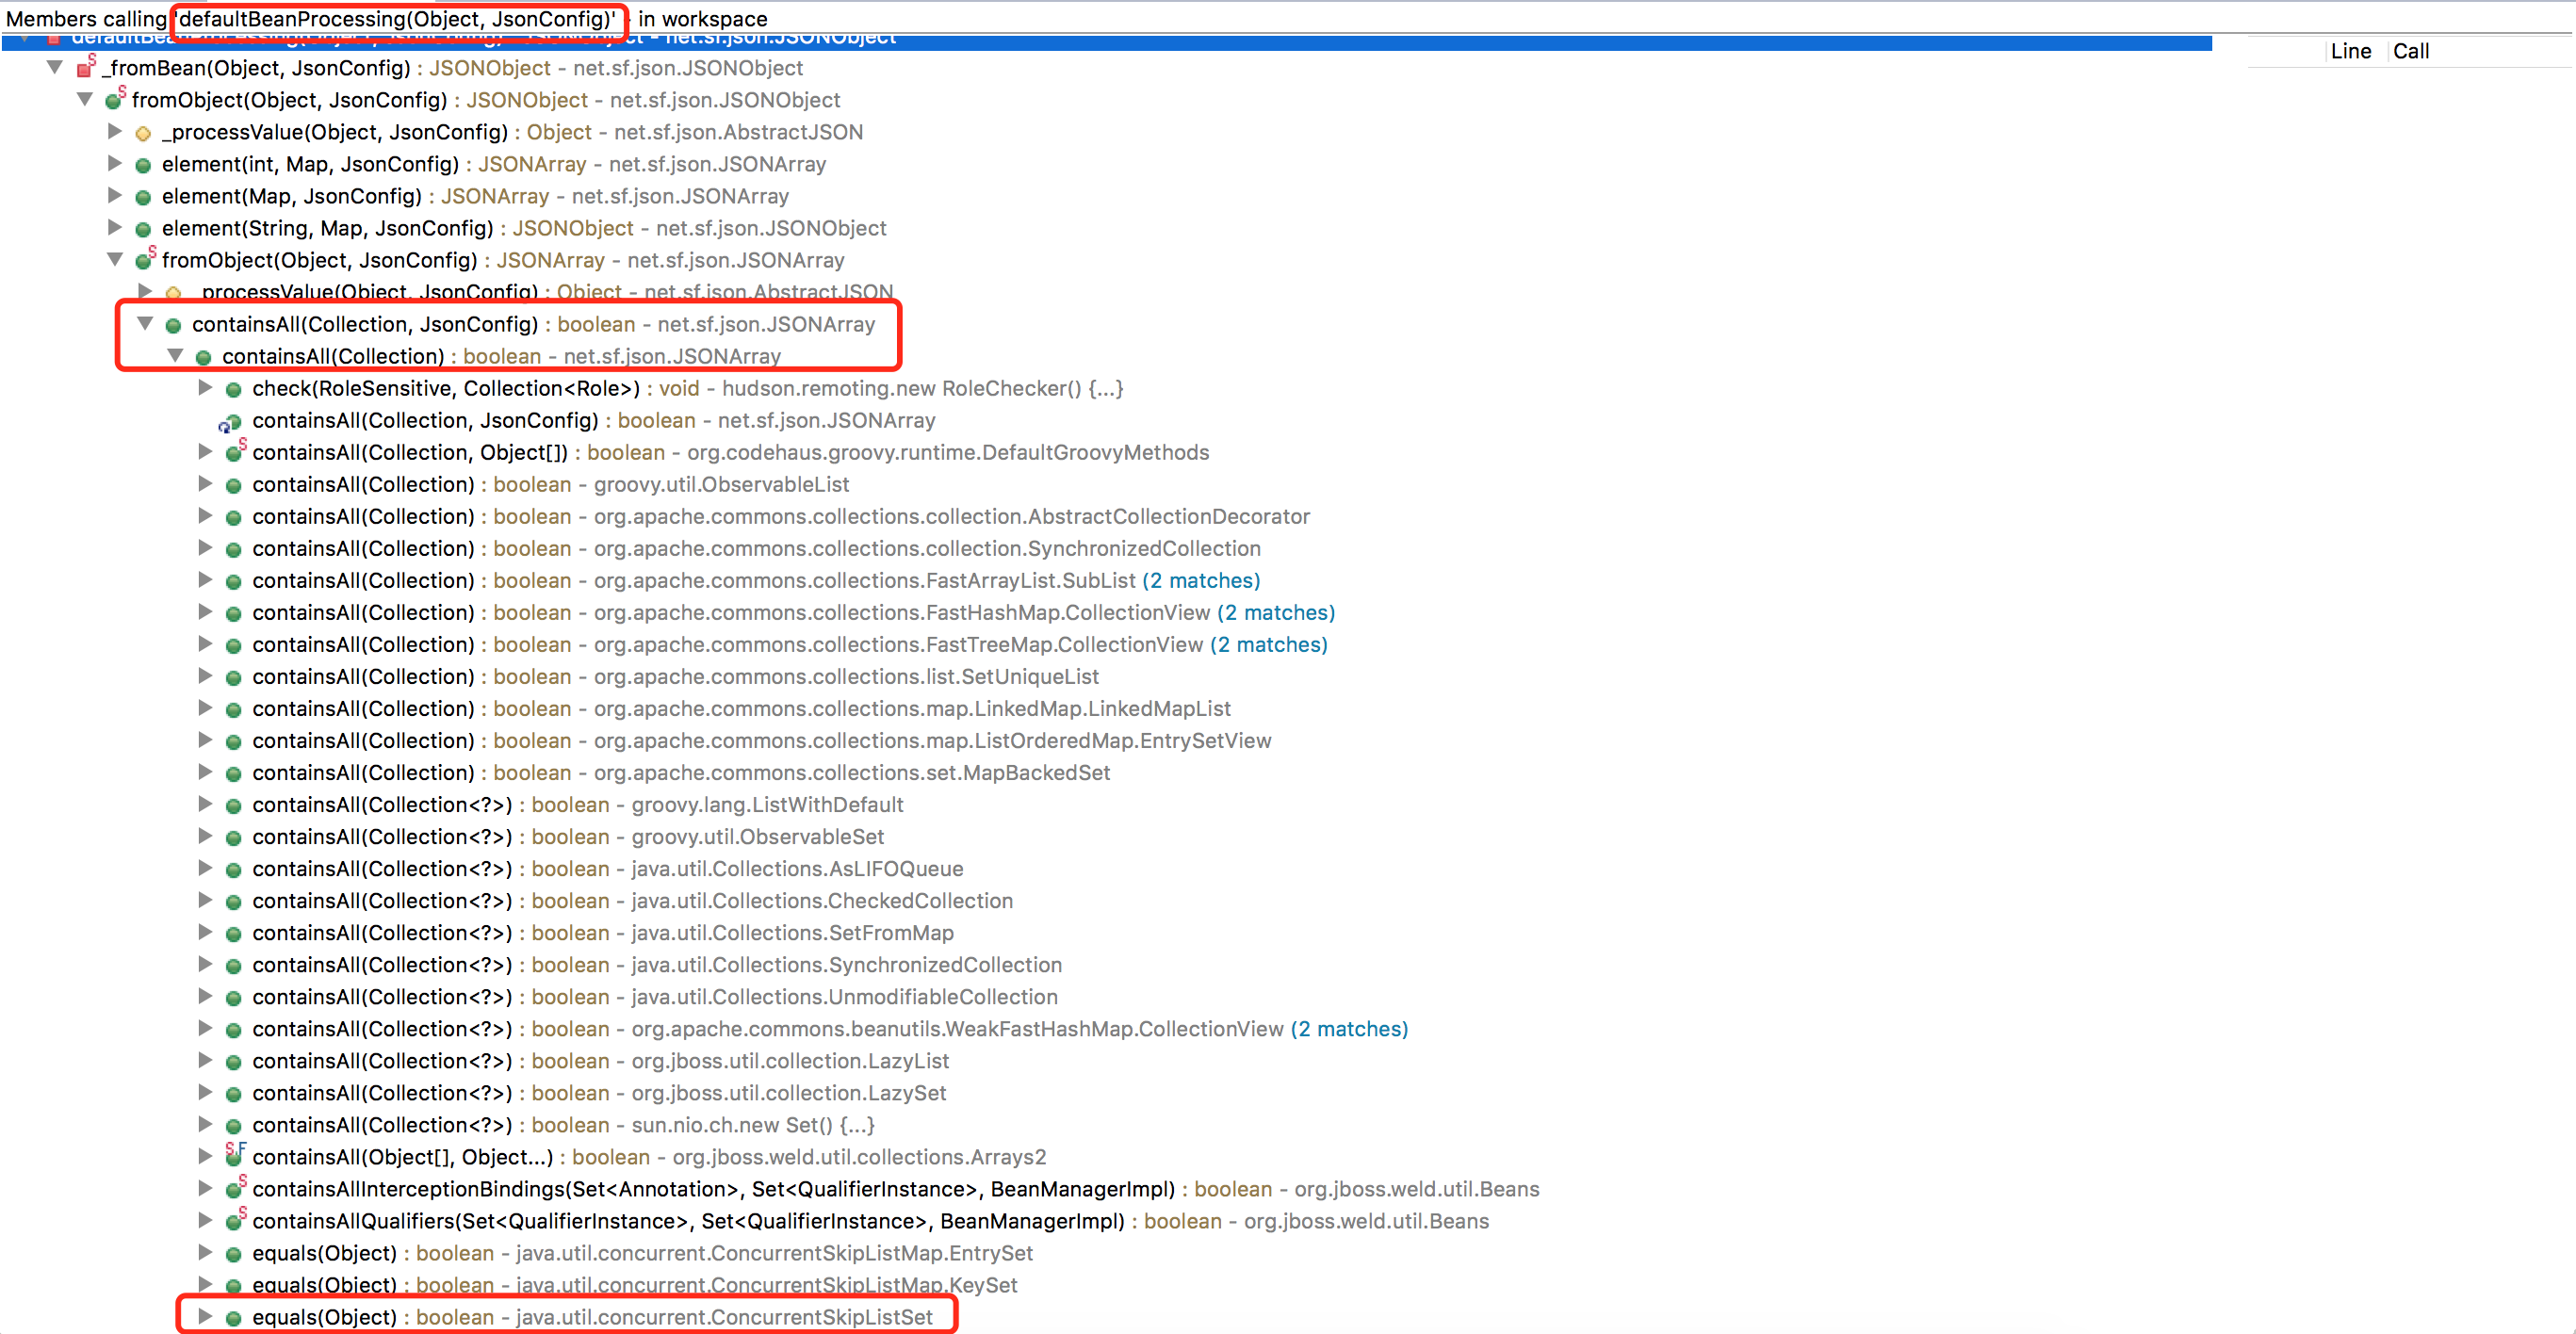Screen dimensions: 2576x1334
Task: Click the Call column header
Action: point(2411,51)
